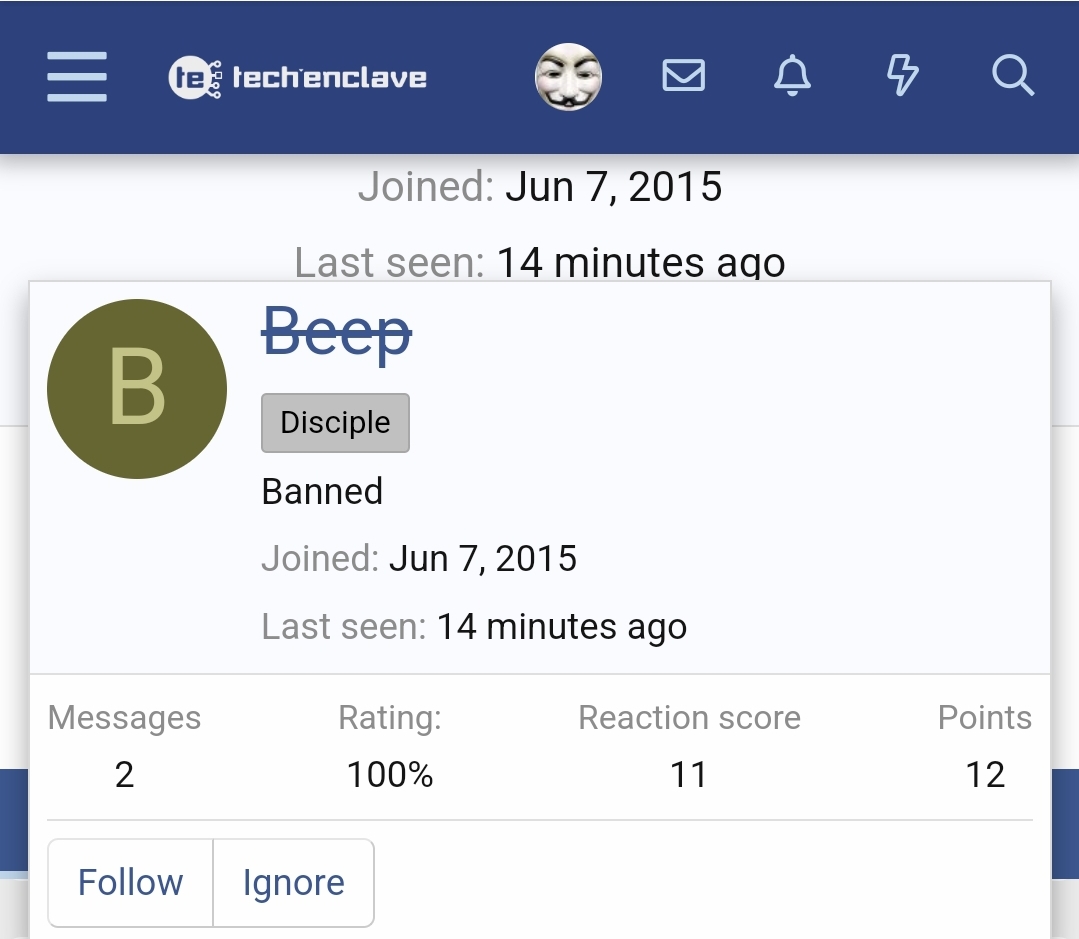The image size is (1079, 939).
Task: Open search with the magnifier icon
Action: click(x=1012, y=75)
